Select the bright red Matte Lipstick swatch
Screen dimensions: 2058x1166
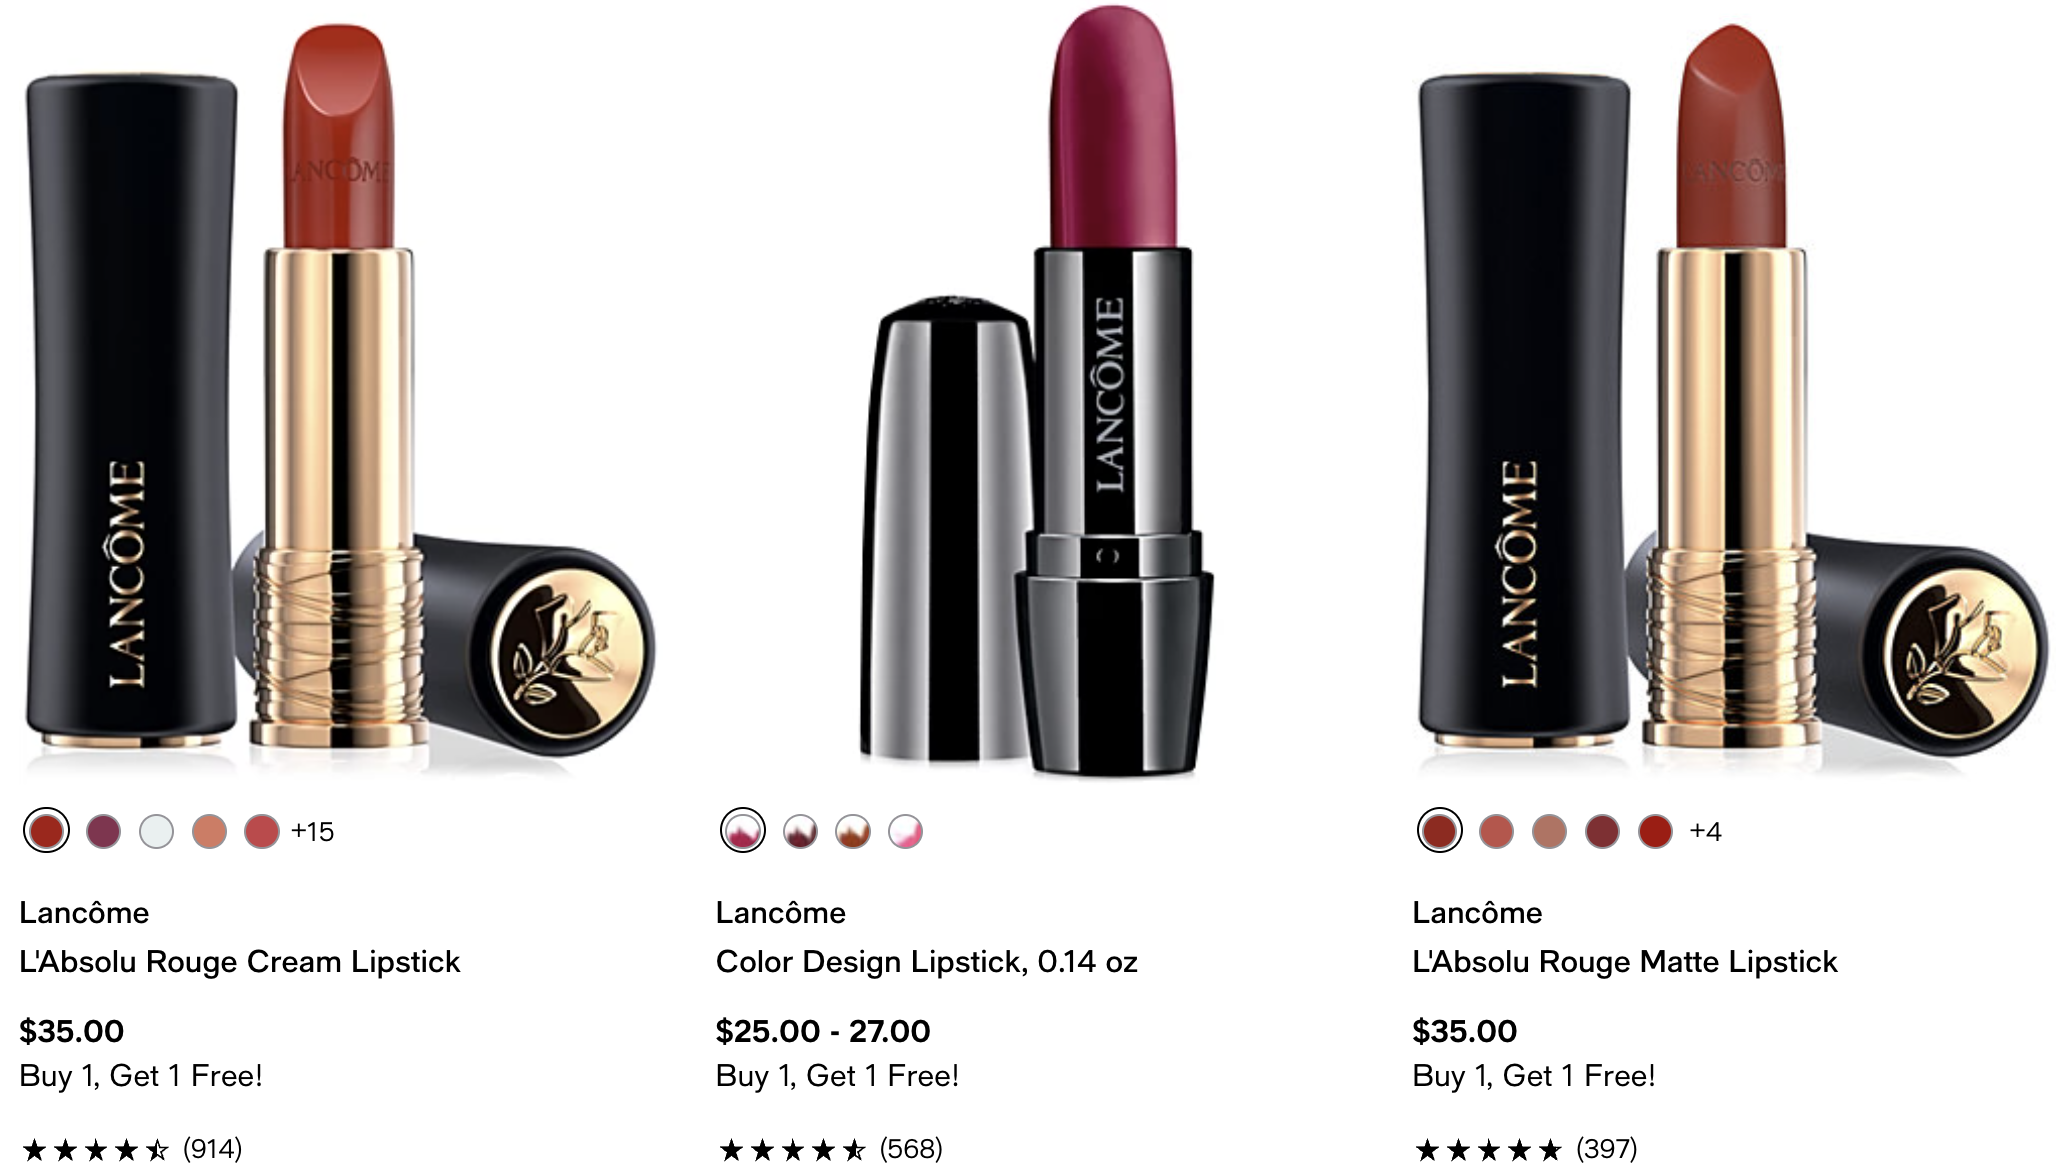(1655, 831)
